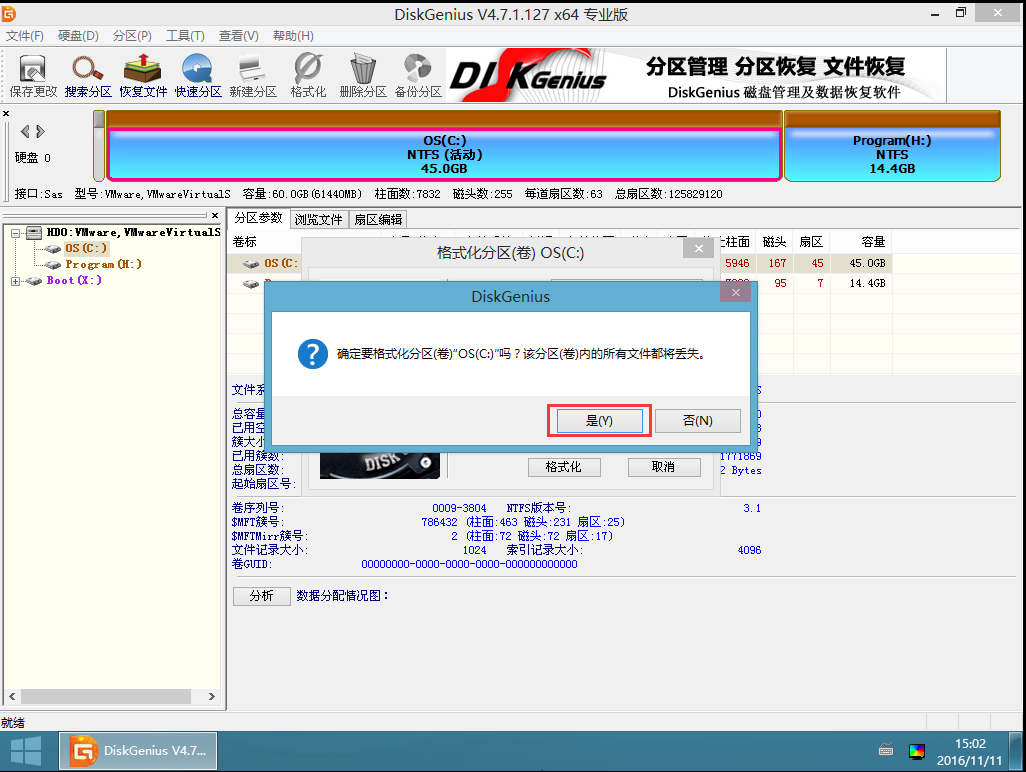Image resolution: width=1026 pixels, height=772 pixels.
Task: Click the keyboard icon in system tray
Action: point(886,750)
